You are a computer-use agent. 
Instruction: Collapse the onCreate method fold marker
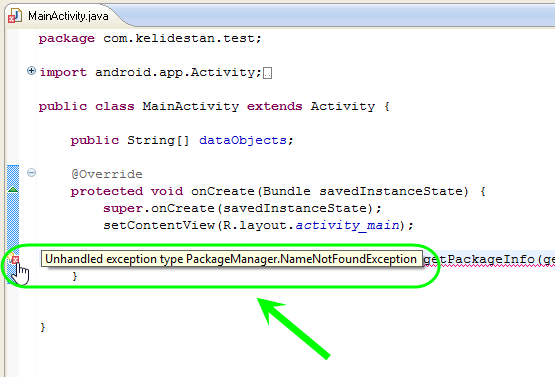point(32,173)
